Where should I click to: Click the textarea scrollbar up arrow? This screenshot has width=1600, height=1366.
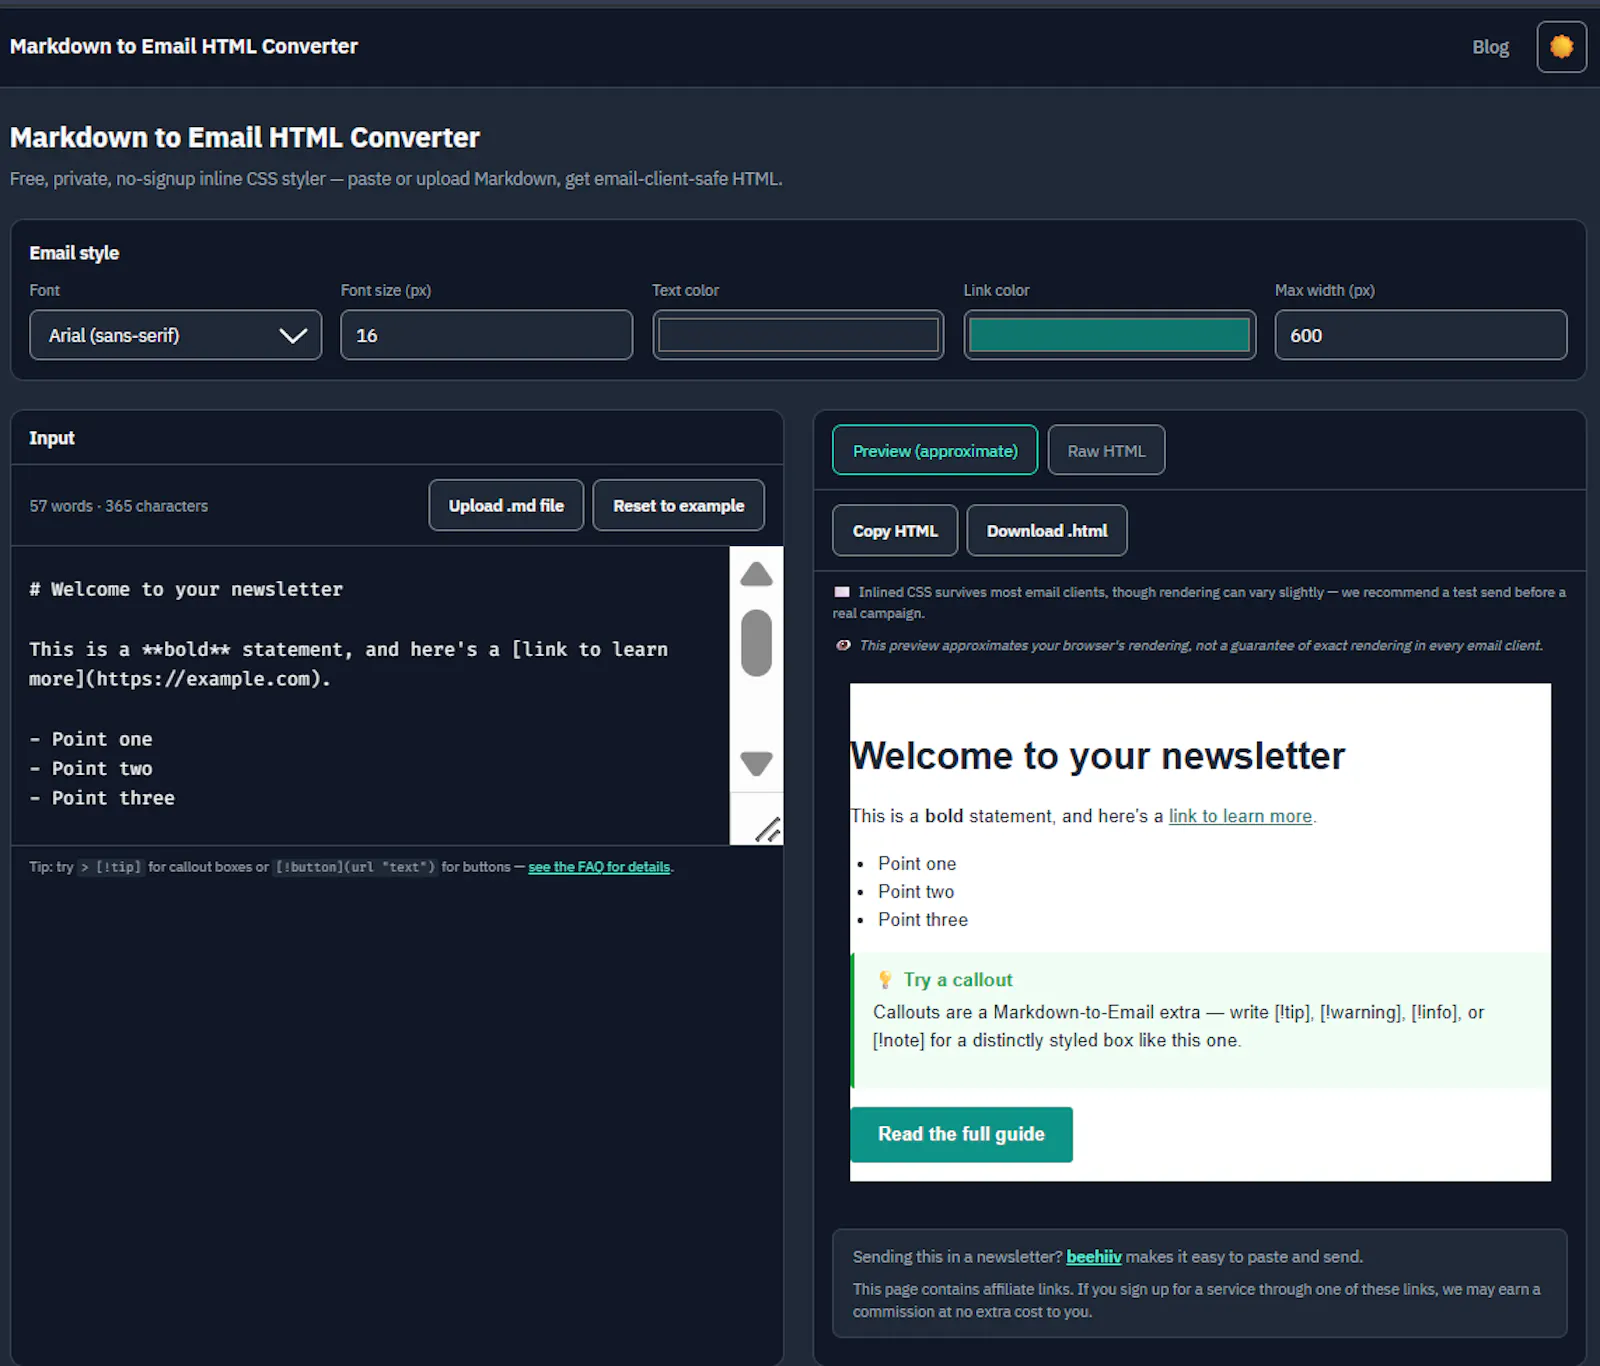[757, 574]
